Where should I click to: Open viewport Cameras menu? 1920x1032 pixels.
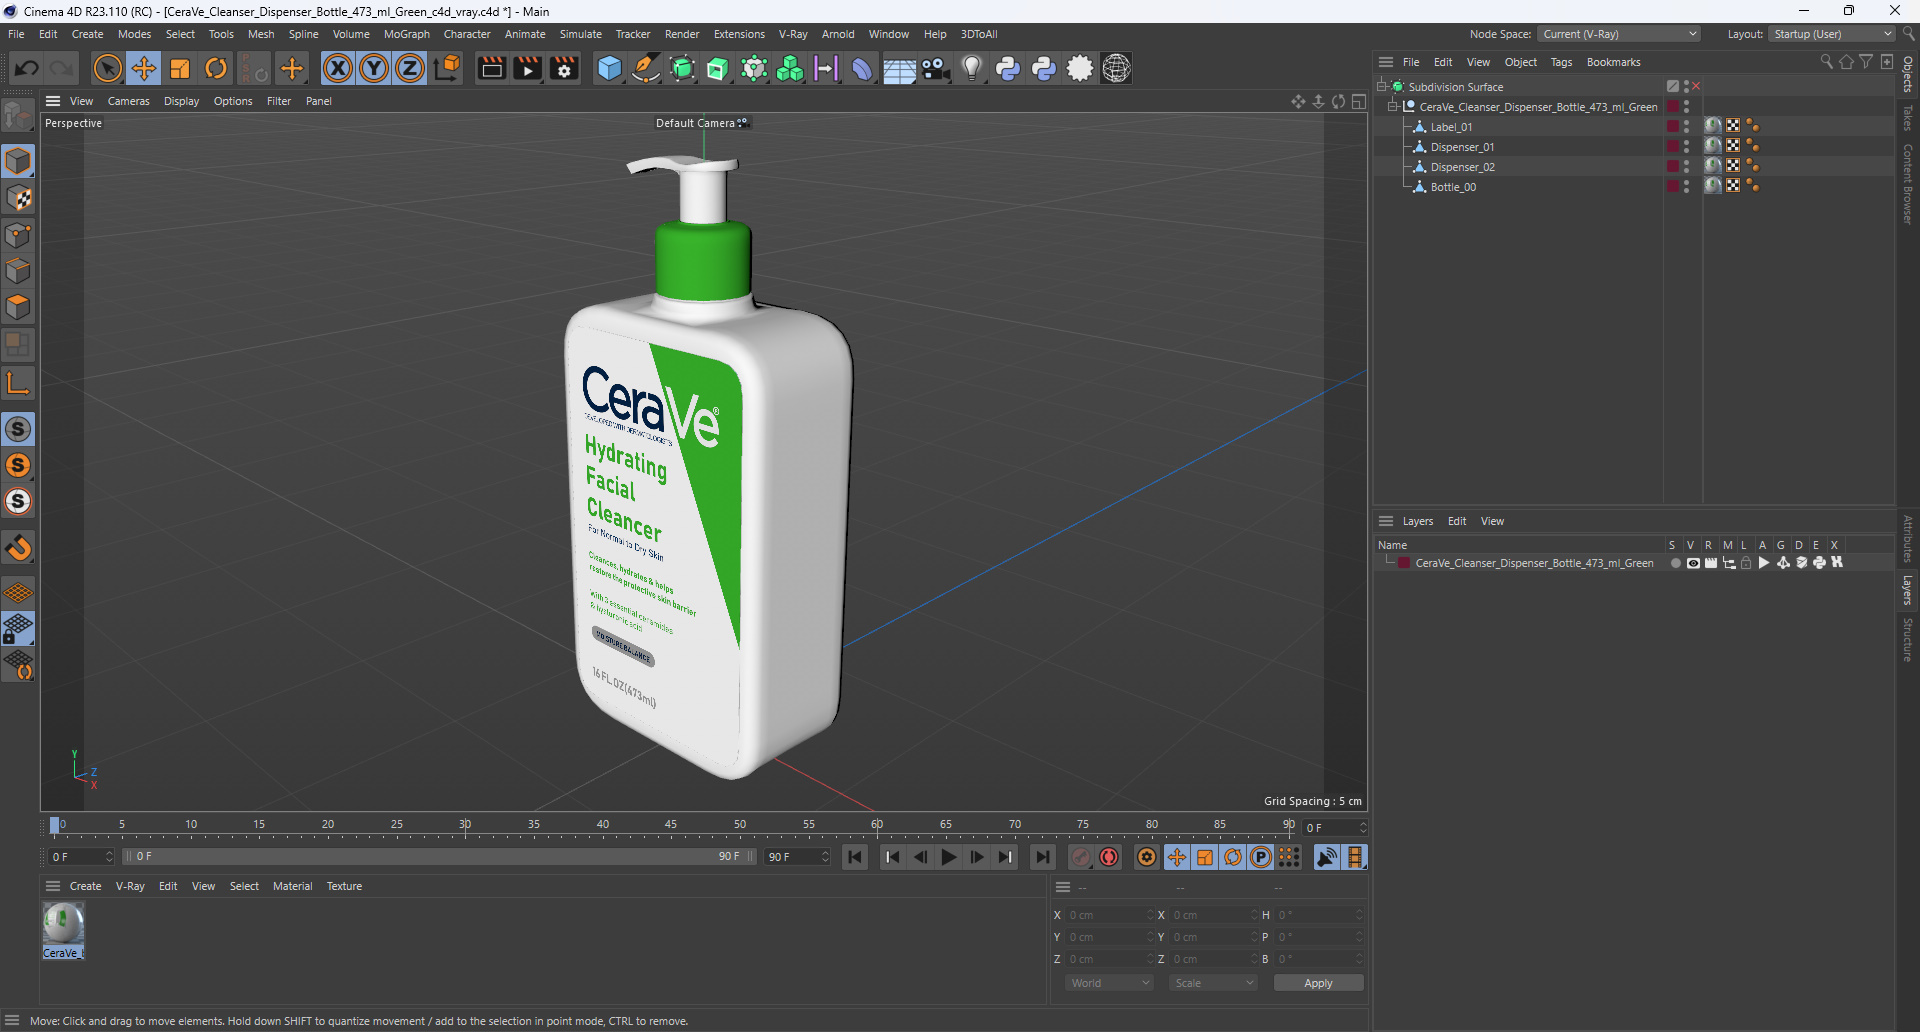point(129,101)
